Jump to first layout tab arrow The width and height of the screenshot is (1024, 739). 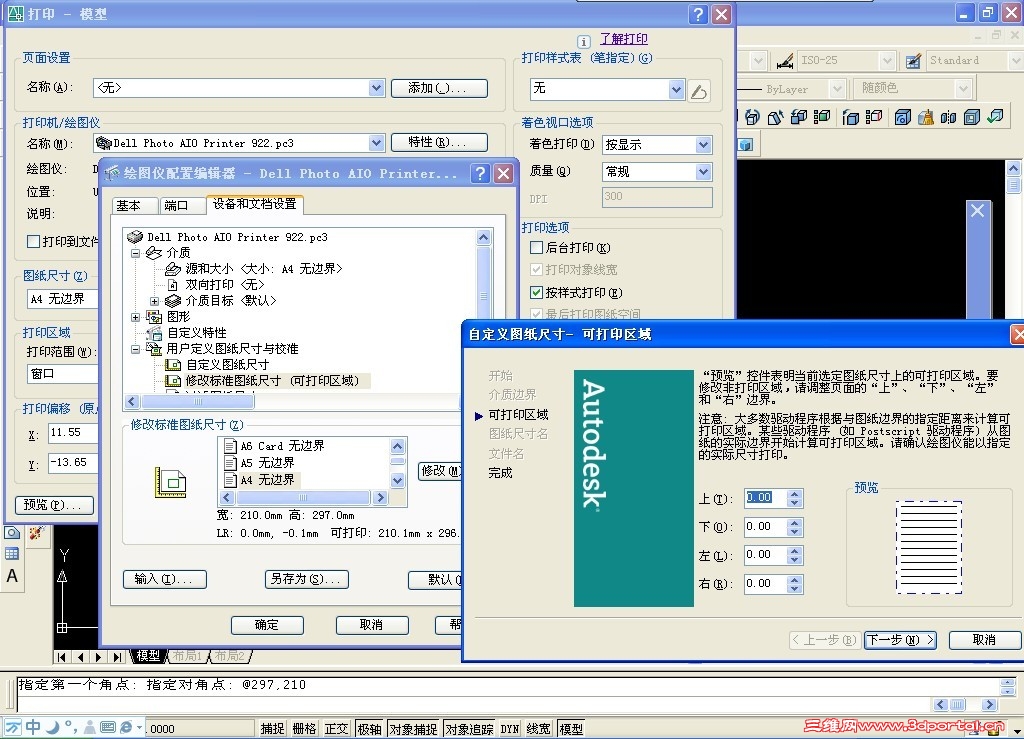(x=61, y=657)
